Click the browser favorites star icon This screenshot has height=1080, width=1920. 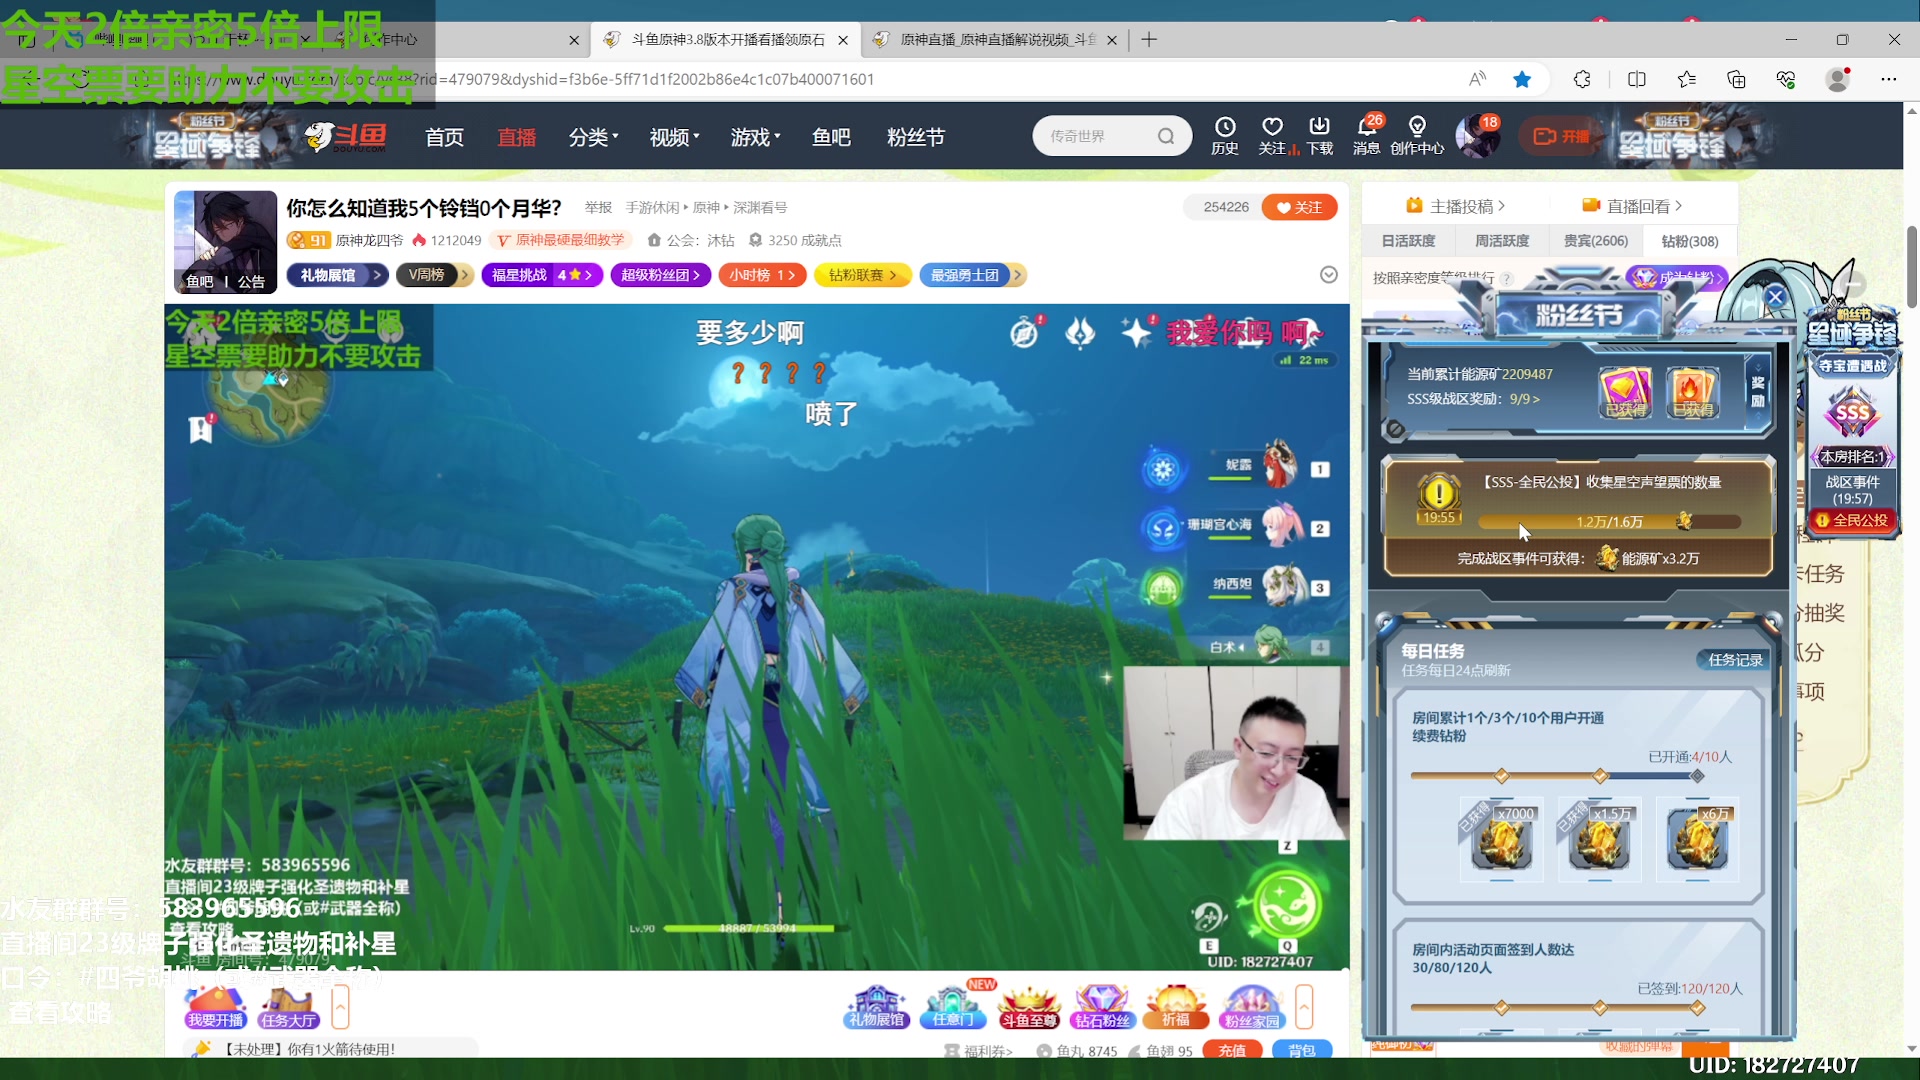click(1522, 79)
